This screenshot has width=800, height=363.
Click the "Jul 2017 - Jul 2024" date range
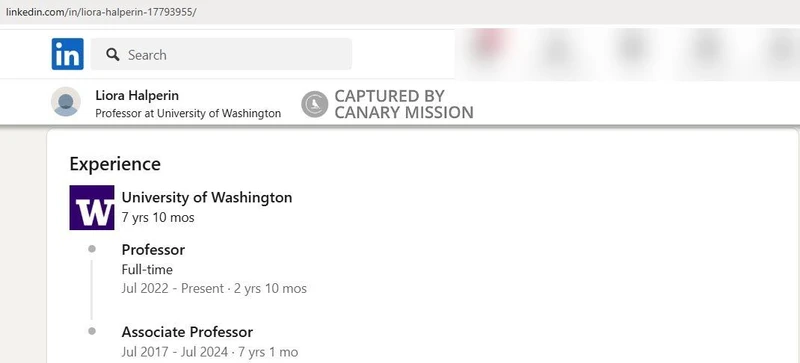[x=174, y=352]
